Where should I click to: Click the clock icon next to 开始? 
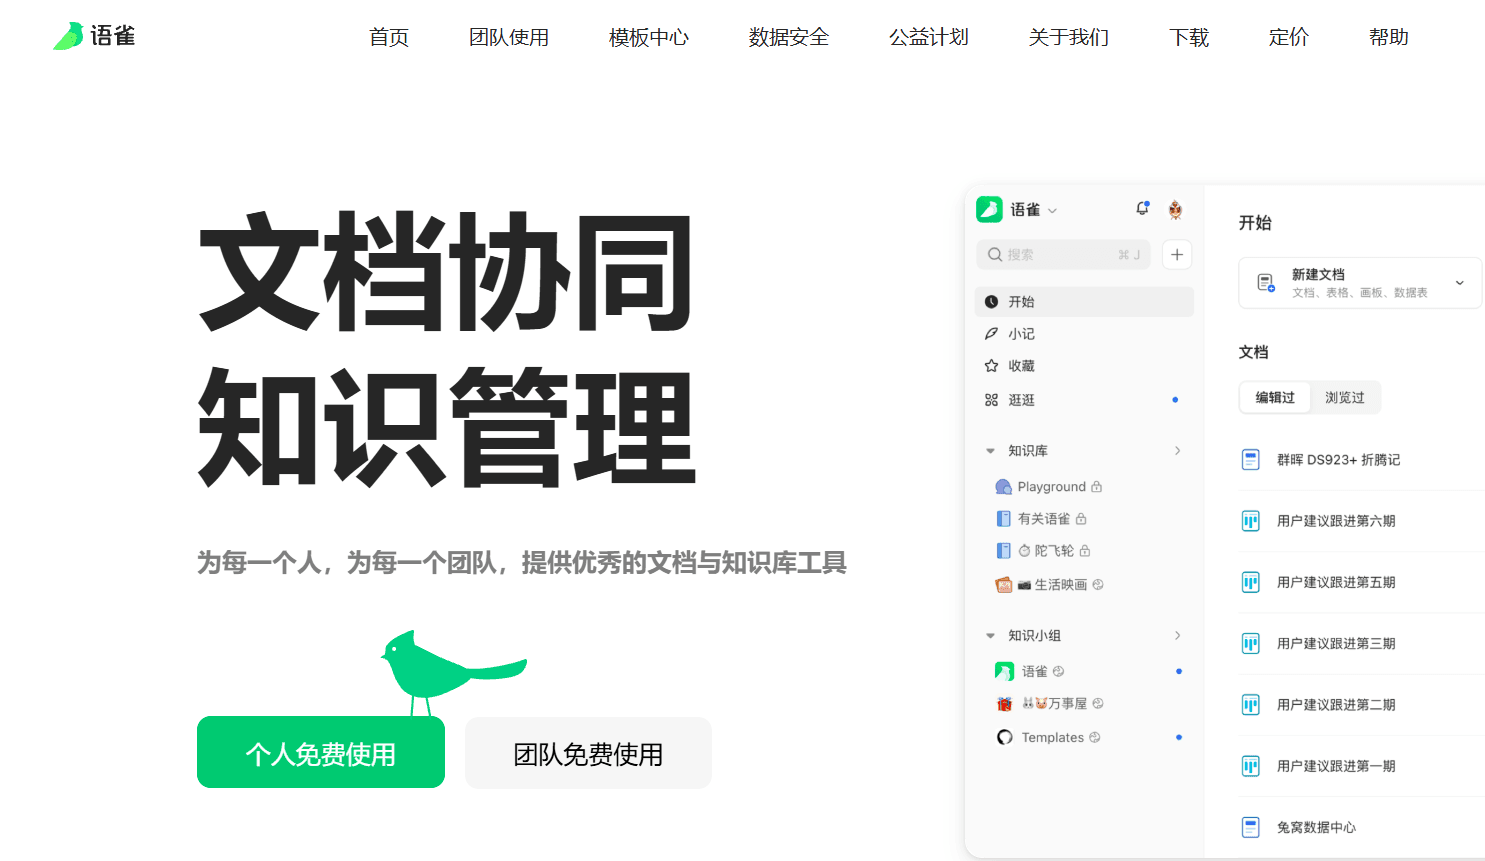[x=991, y=302]
